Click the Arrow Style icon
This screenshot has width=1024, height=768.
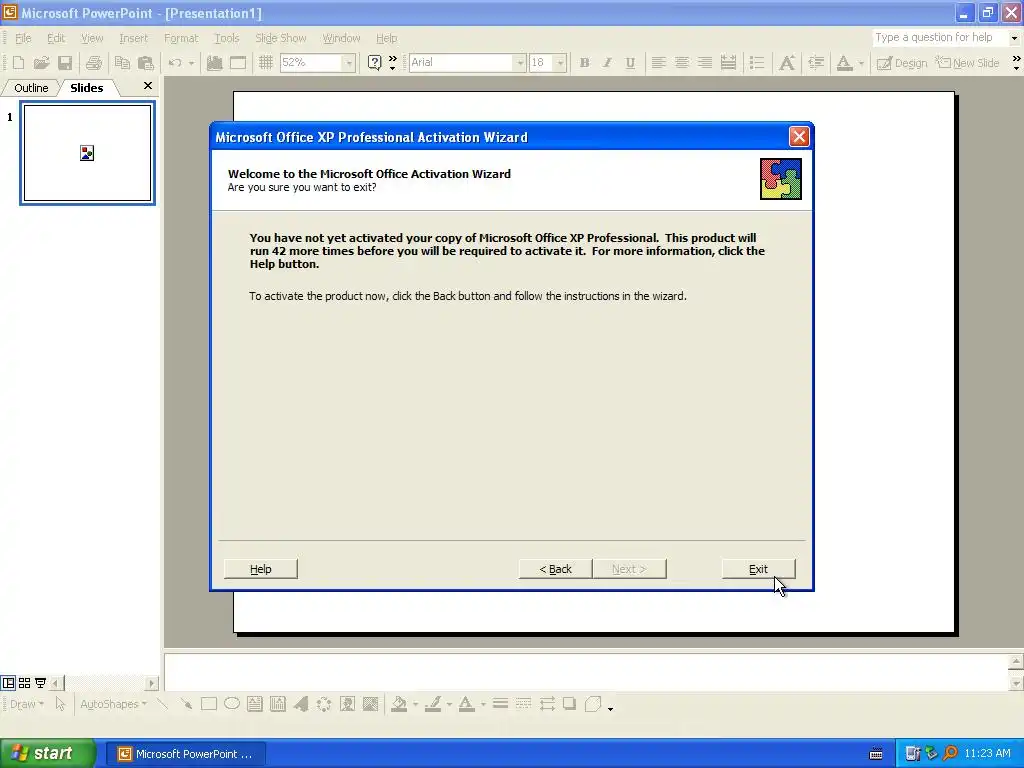point(547,704)
